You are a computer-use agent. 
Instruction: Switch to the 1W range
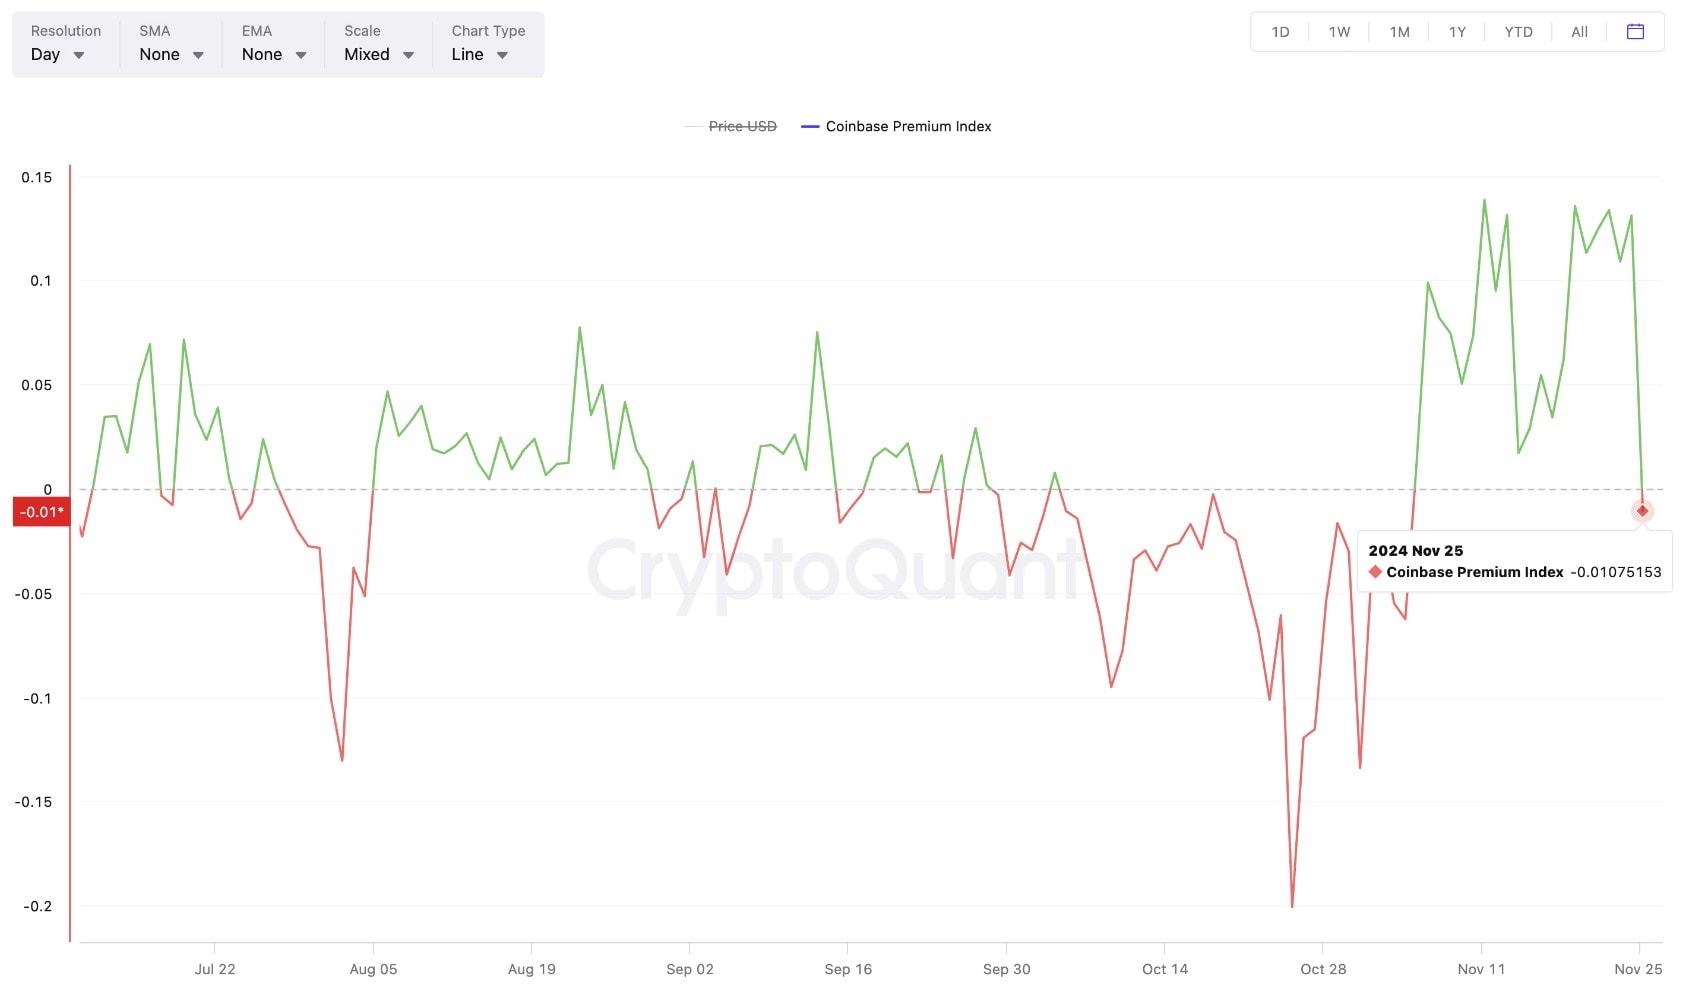pos(1339,32)
